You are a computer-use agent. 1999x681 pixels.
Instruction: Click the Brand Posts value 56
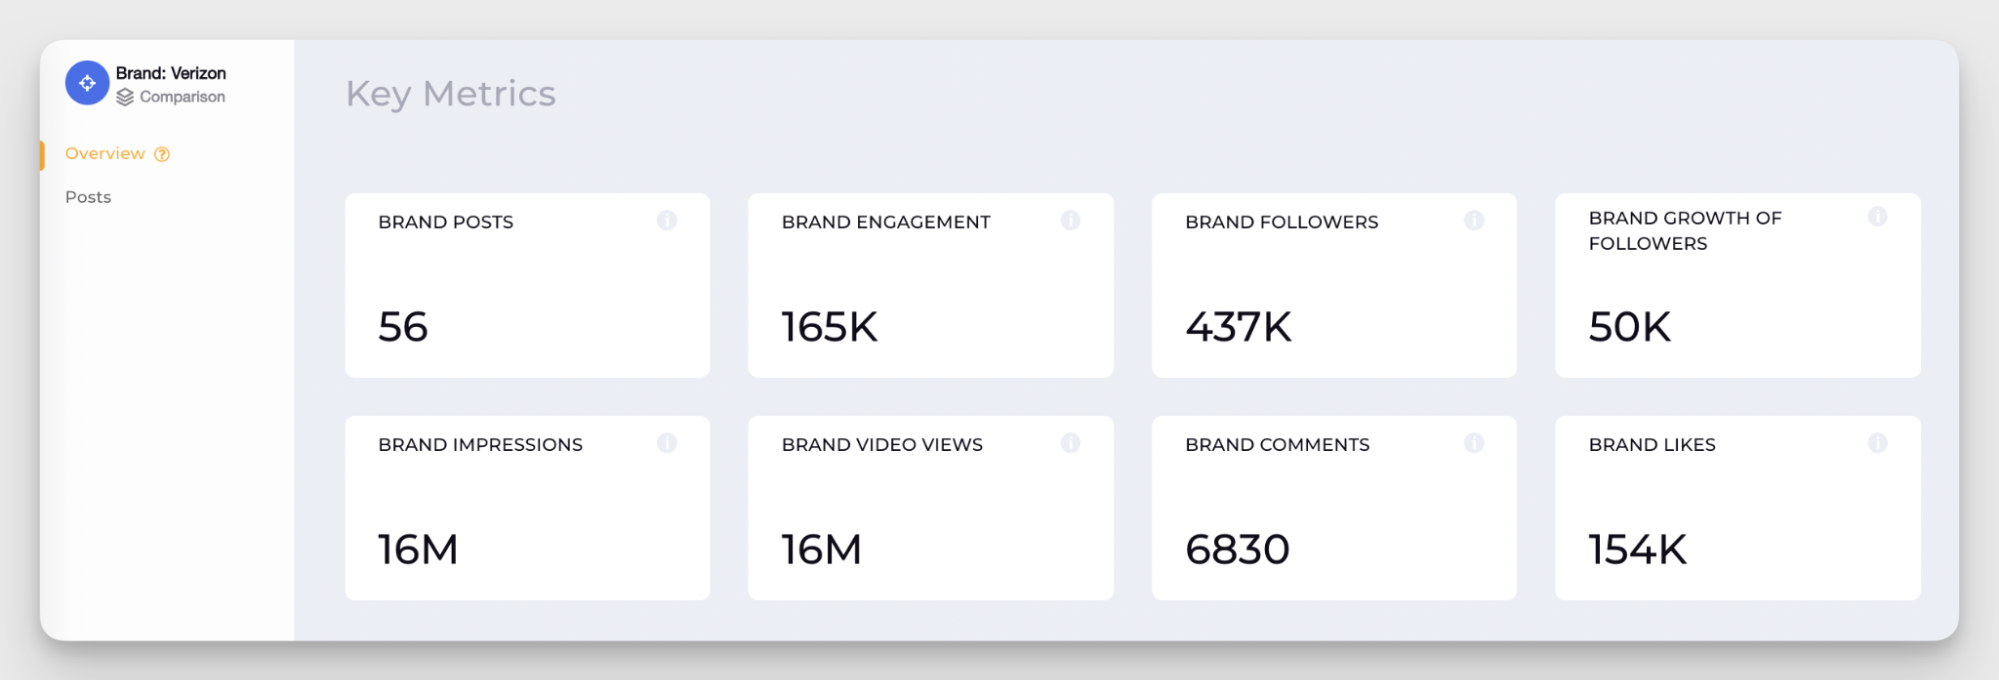(403, 327)
